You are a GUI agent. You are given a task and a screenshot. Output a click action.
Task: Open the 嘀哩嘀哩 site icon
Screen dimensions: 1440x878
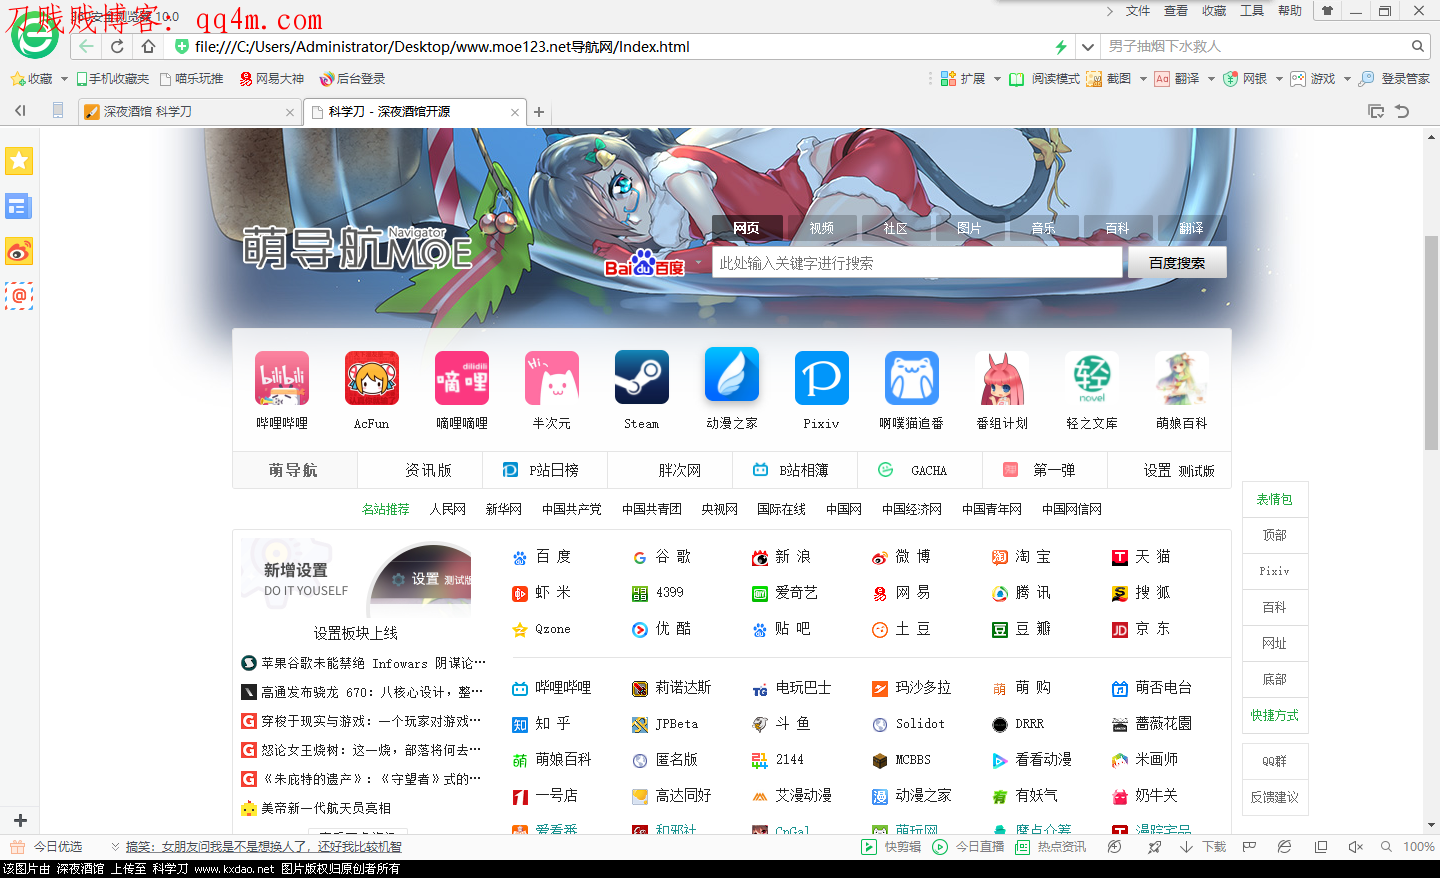click(462, 378)
